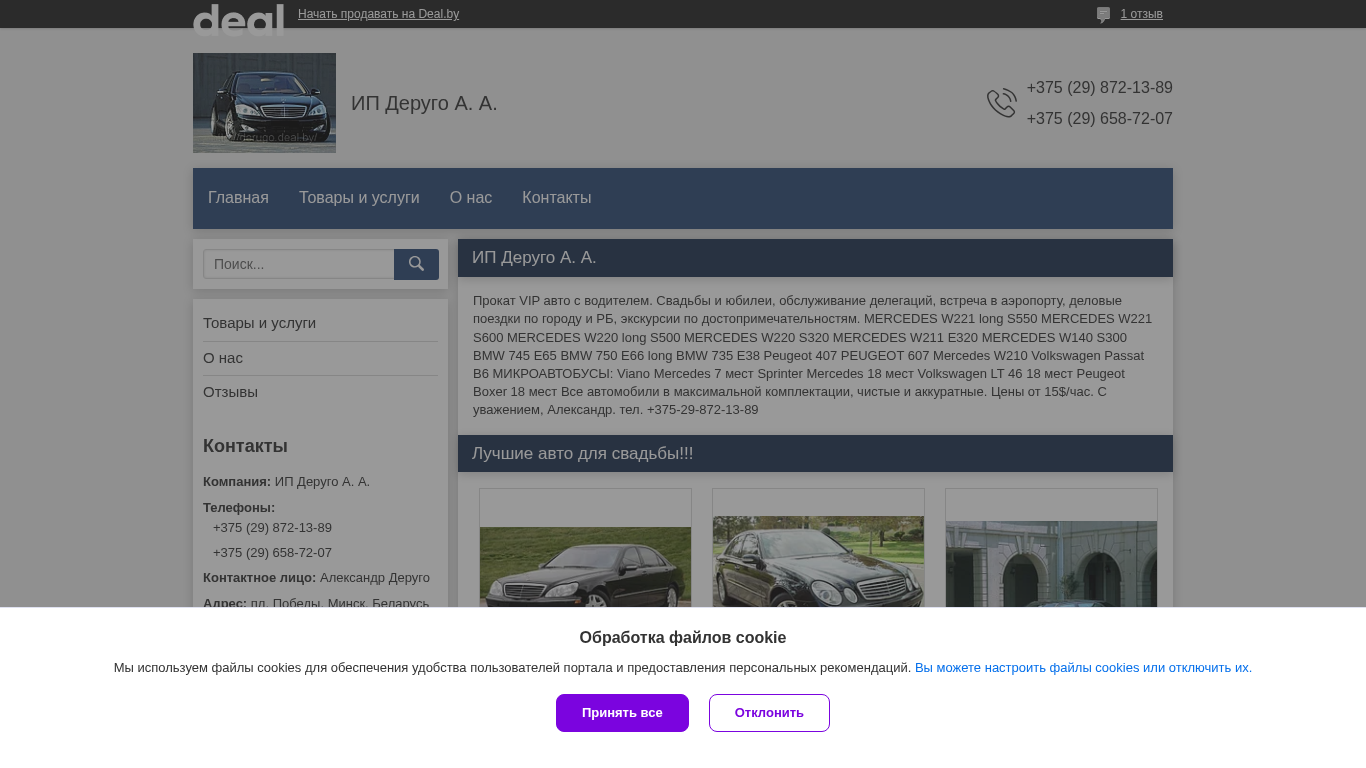This screenshot has height=768, width=1366.
Task: Click the 'Обработка файлов cookie' banner title
Action: (x=683, y=638)
